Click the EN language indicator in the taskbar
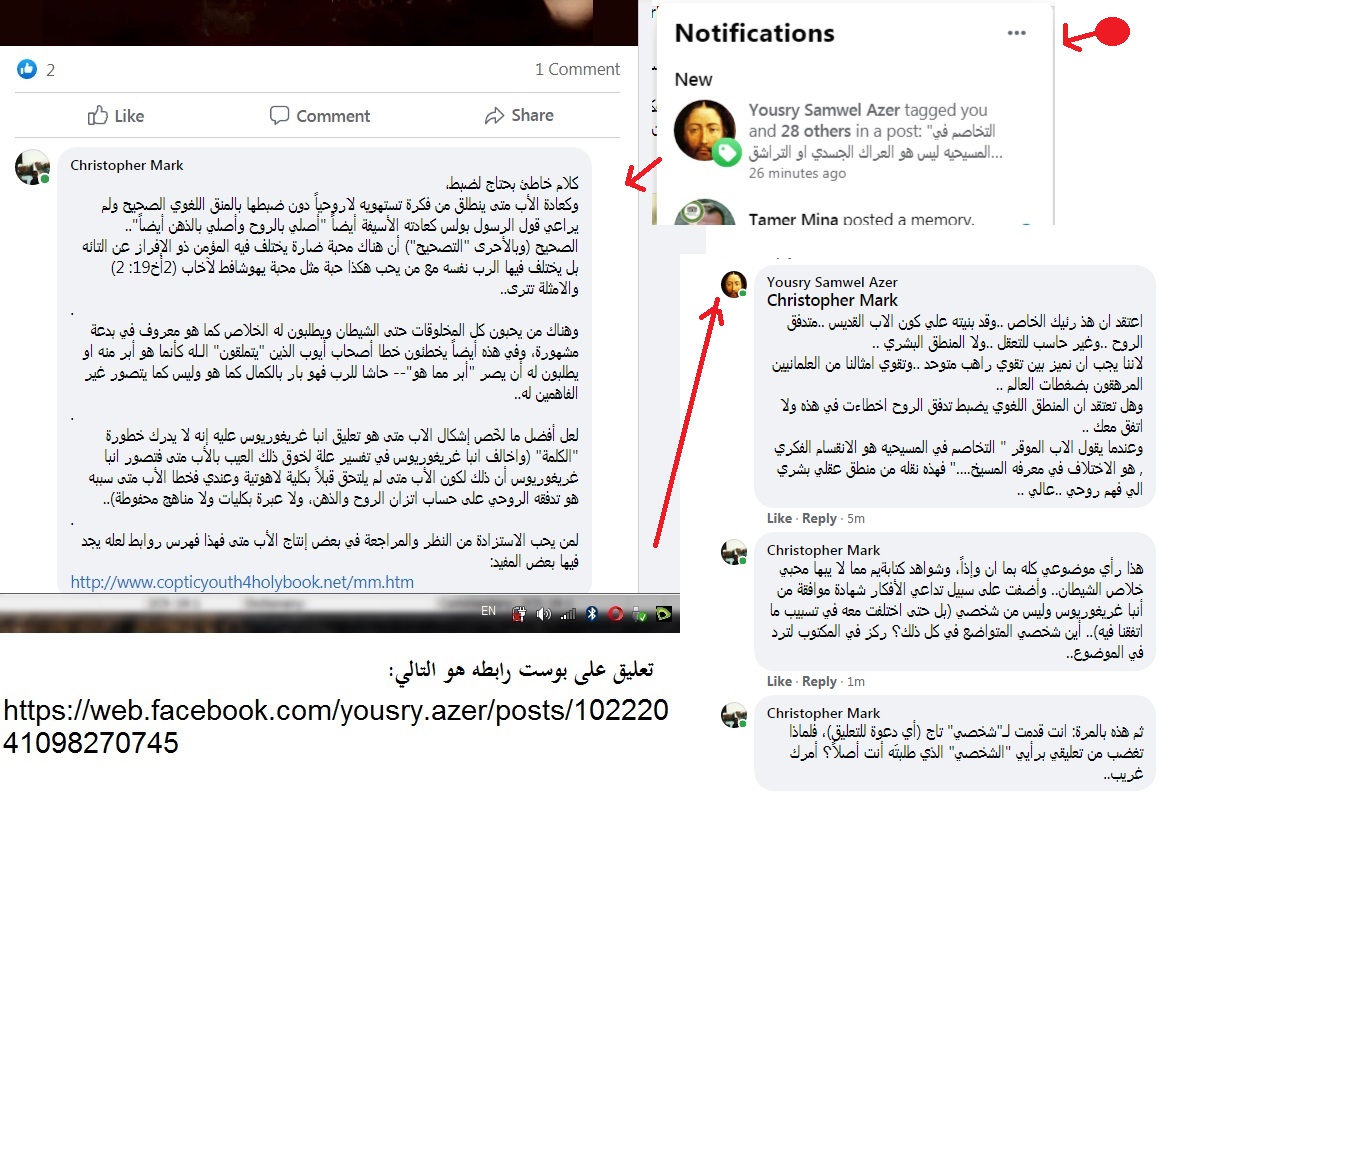This screenshot has height=1170, width=1366. pos(488,611)
